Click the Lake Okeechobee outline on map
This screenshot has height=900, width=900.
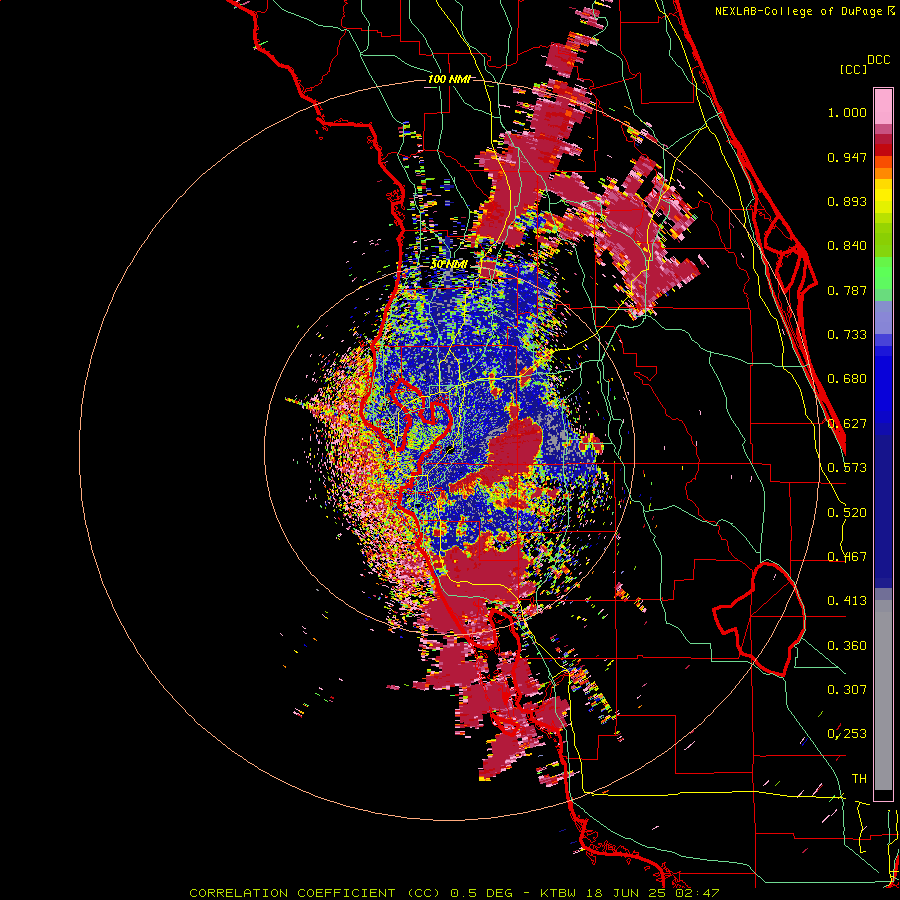click(x=759, y=619)
